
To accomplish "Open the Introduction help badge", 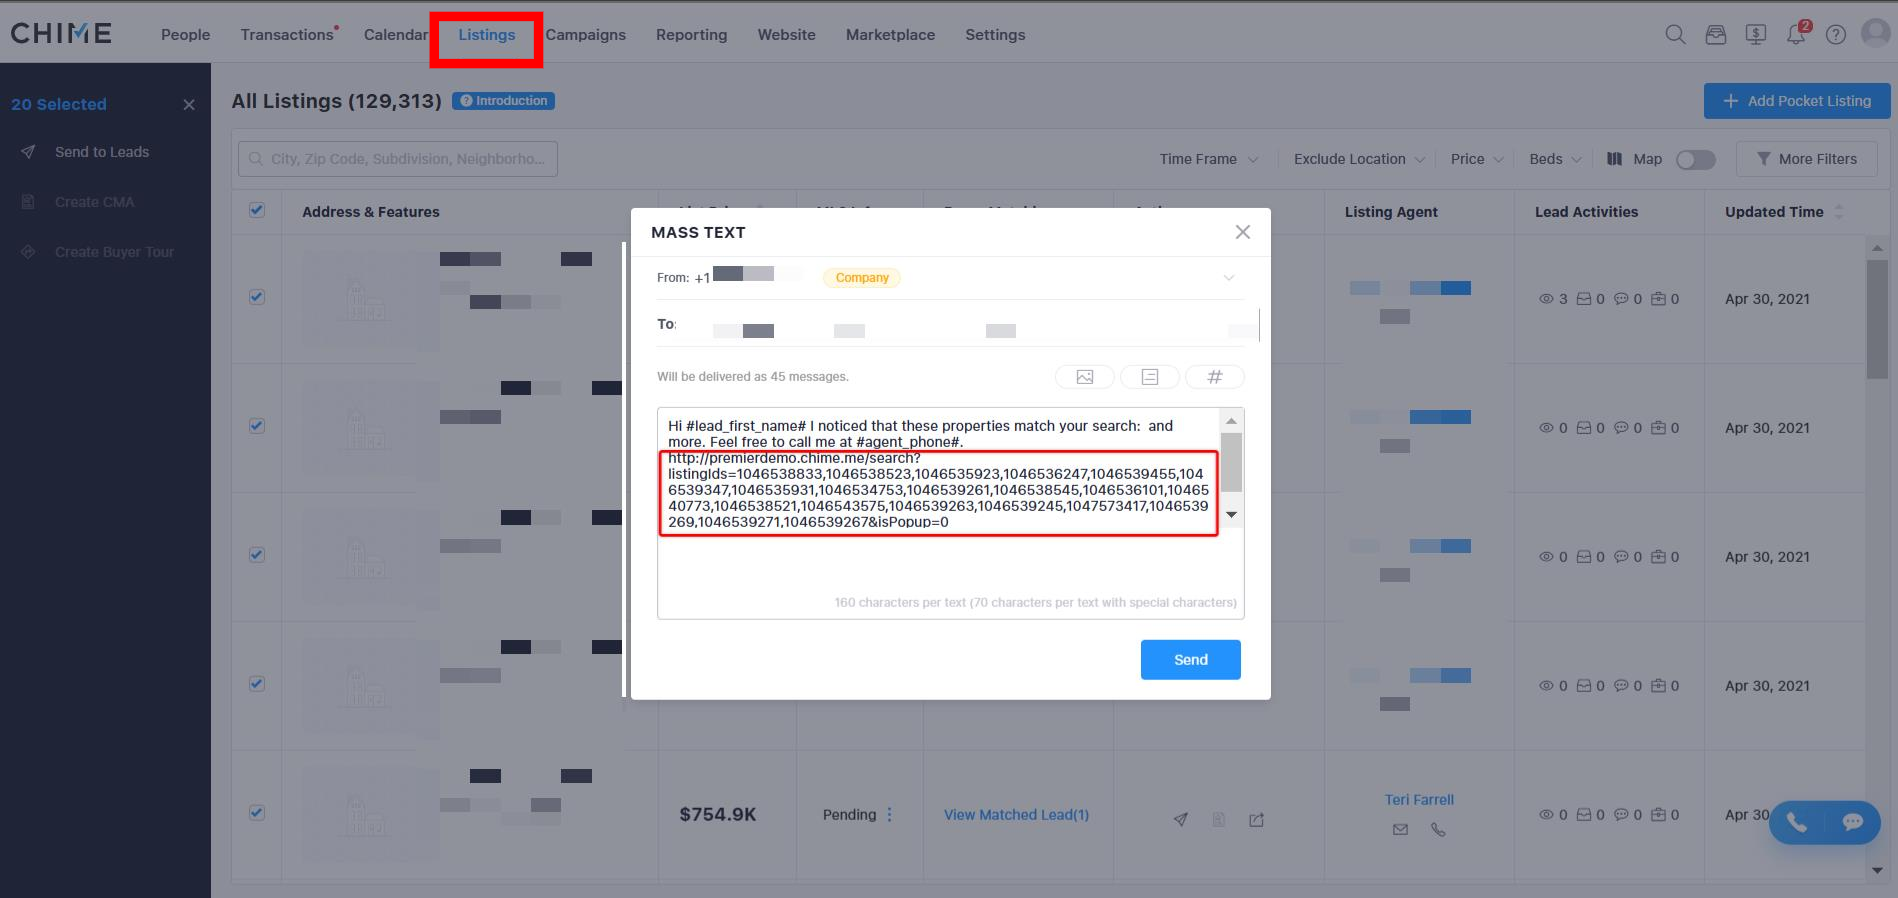I will [x=503, y=101].
